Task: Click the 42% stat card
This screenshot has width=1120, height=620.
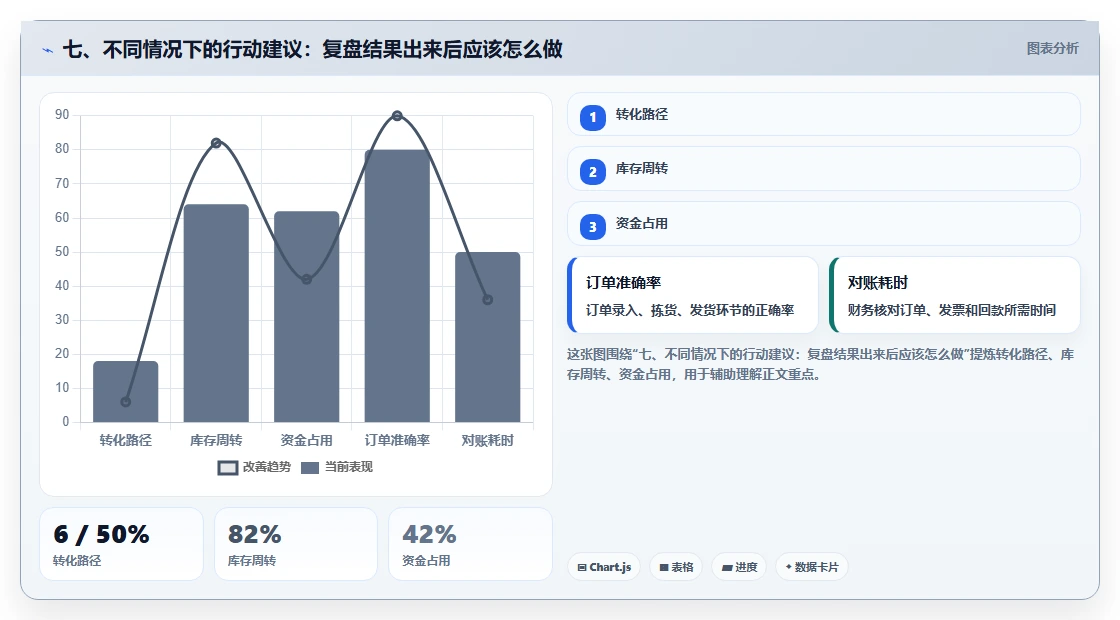Action: point(471,544)
